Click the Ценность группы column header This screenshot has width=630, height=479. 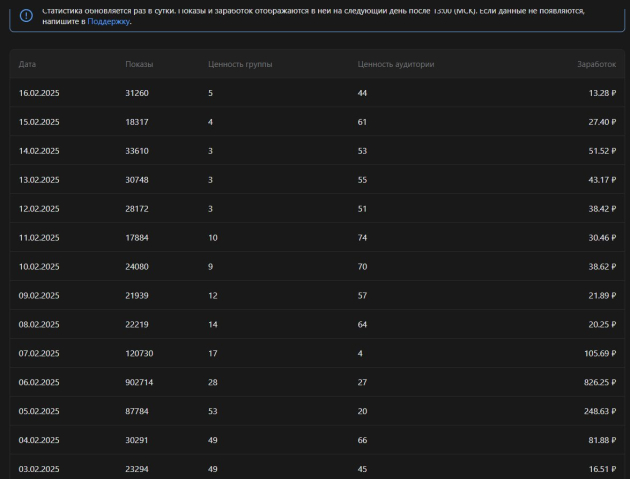(x=240, y=64)
